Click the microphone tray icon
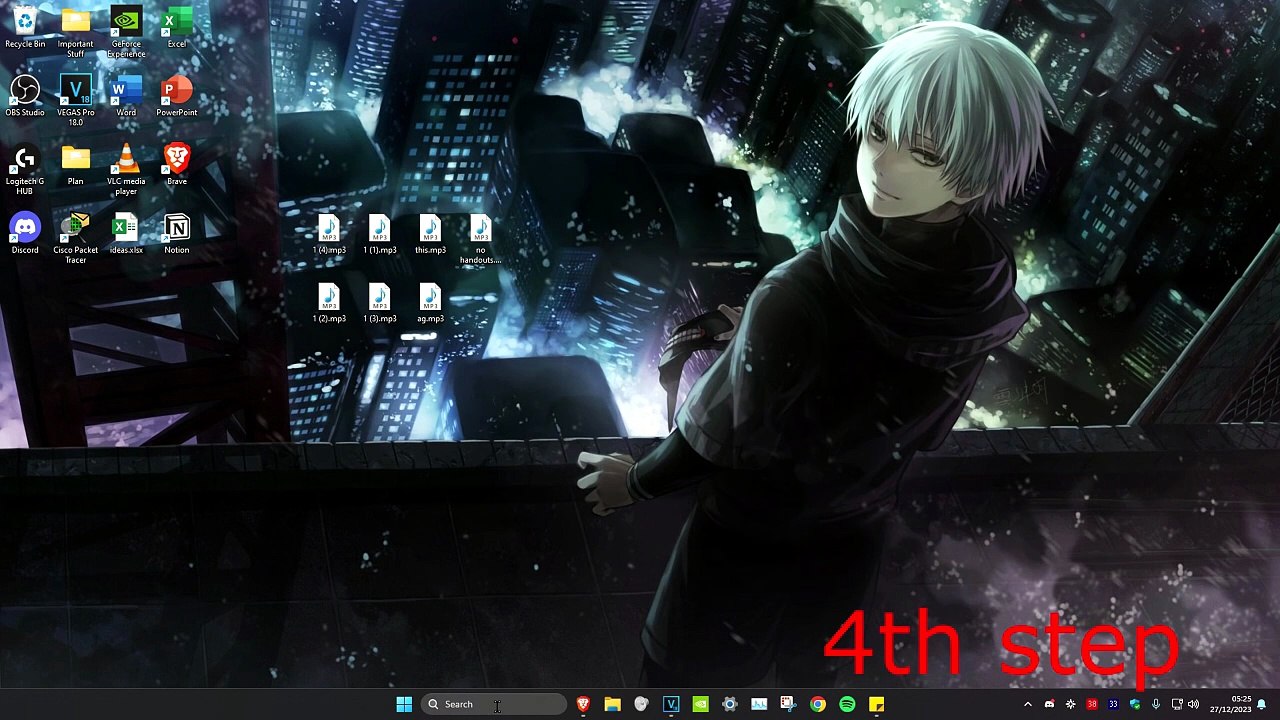 tap(1156, 704)
